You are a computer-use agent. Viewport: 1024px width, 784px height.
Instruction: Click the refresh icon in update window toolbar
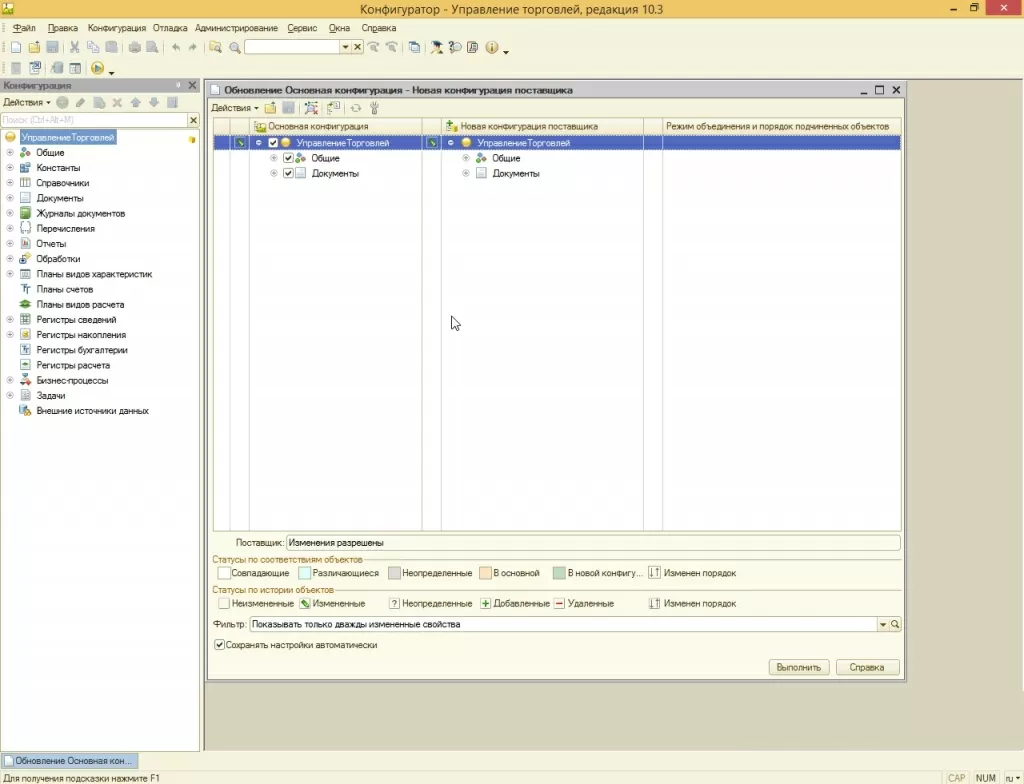[x=355, y=108]
